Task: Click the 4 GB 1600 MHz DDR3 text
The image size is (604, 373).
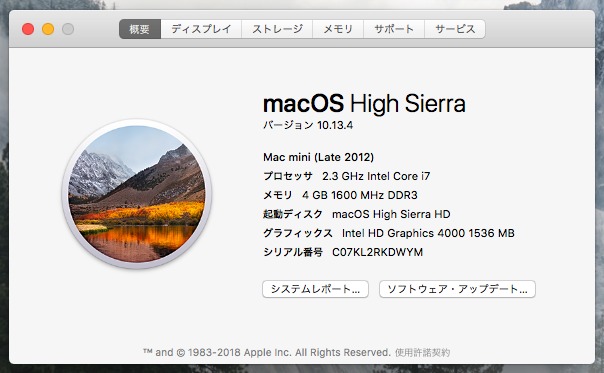Action: pos(360,195)
